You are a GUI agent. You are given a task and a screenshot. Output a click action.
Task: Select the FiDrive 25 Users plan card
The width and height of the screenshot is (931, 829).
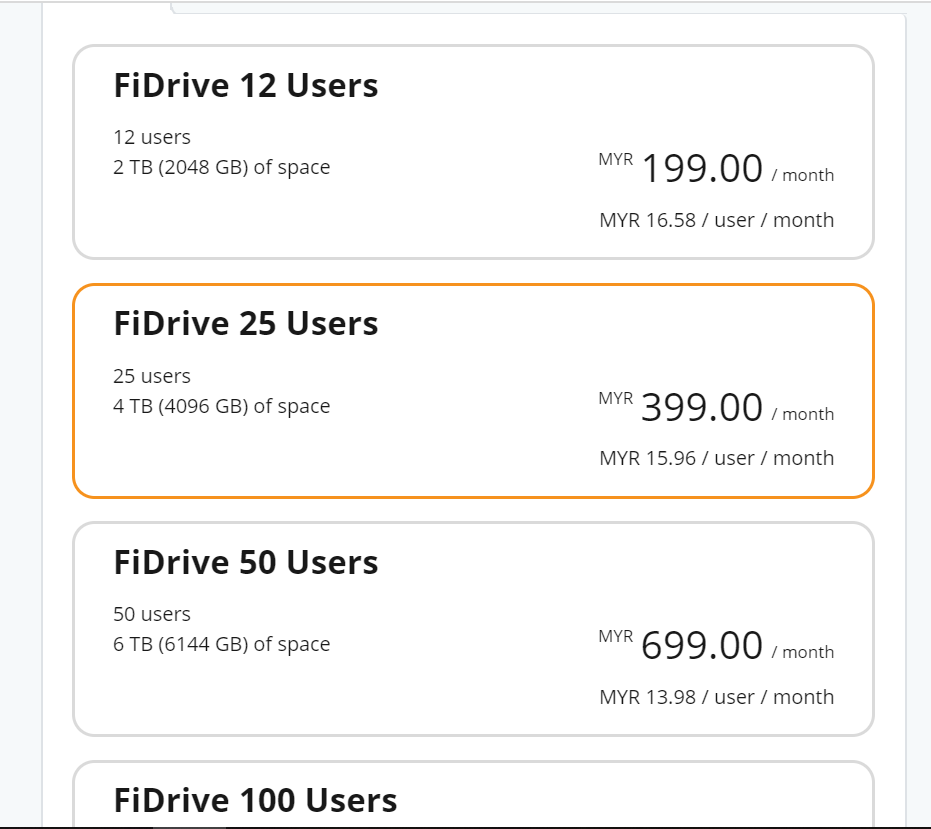[x=473, y=391]
